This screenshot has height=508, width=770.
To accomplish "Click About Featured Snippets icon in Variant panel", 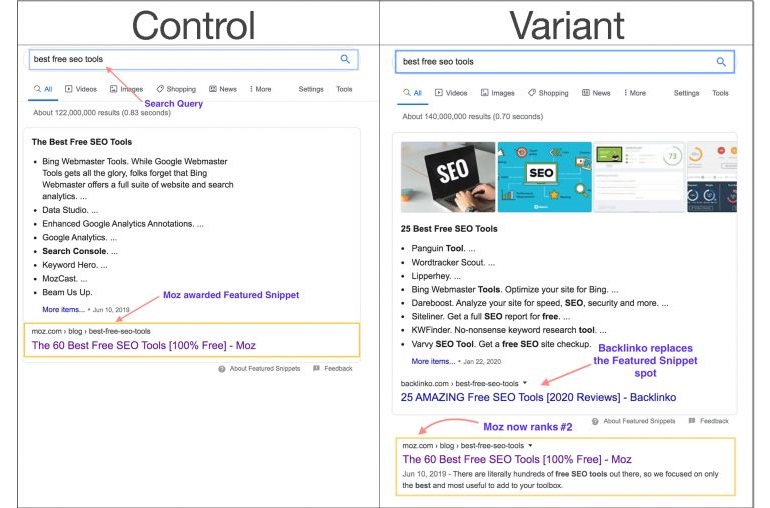I will coord(597,421).
